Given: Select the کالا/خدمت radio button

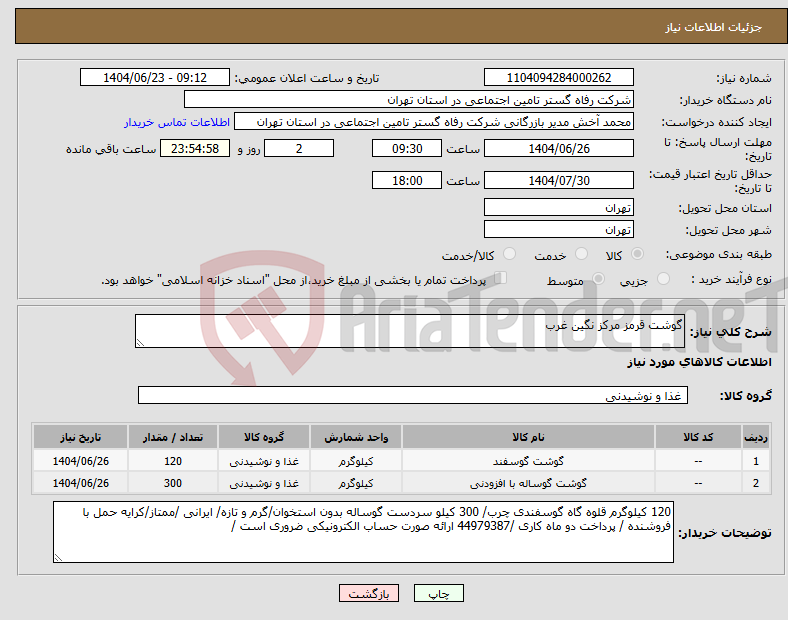Looking at the screenshot, I should [x=509, y=254].
